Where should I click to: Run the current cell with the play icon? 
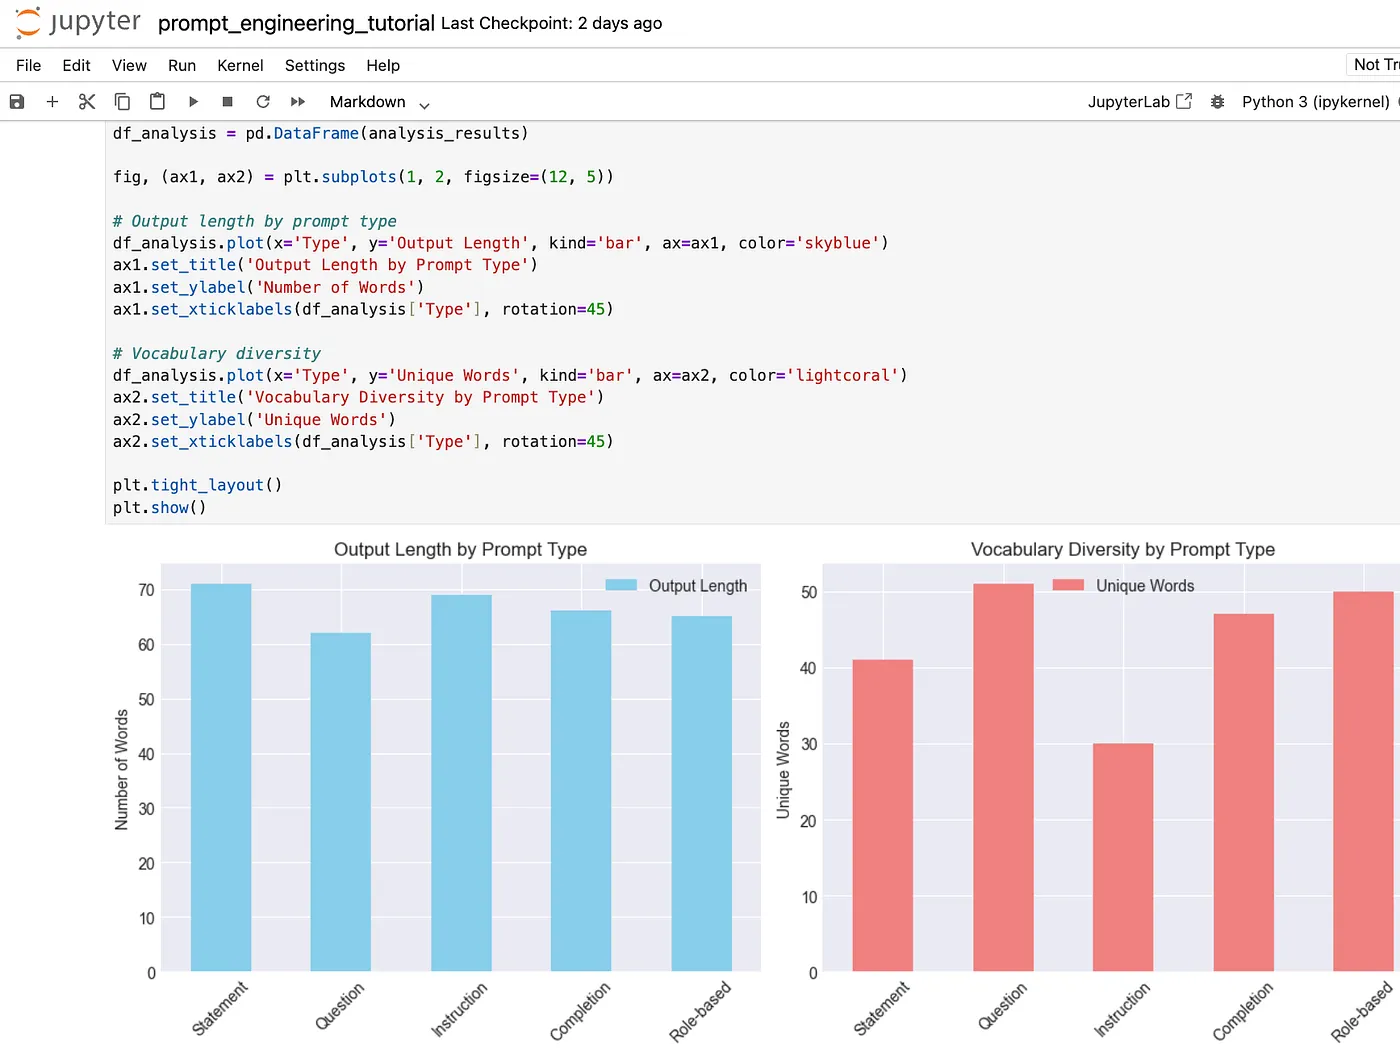tap(193, 102)
